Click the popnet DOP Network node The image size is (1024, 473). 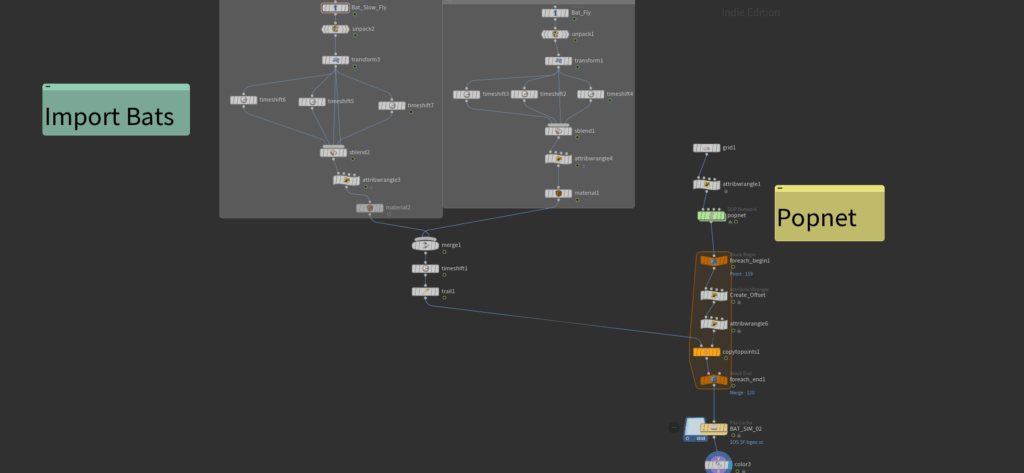coord(712,216)
